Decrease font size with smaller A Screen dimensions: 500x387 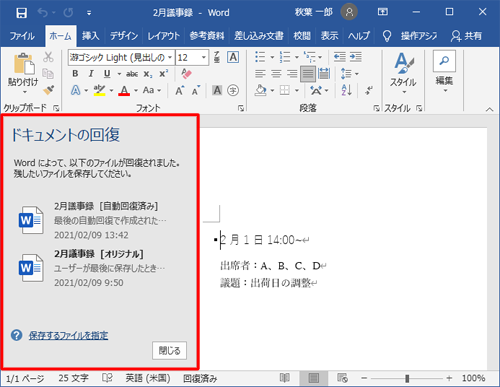(196, 90)
